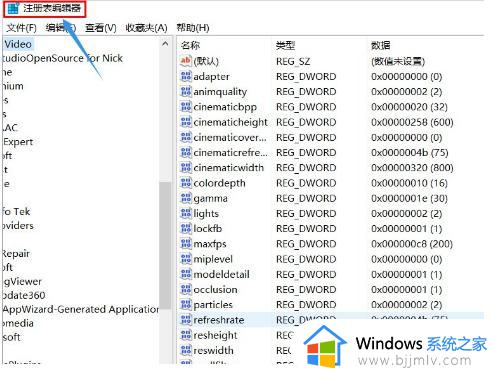Sort values by 名称 column header
Image resolution: width=492 pixels, height=374 pixels.
click(190, 45)
